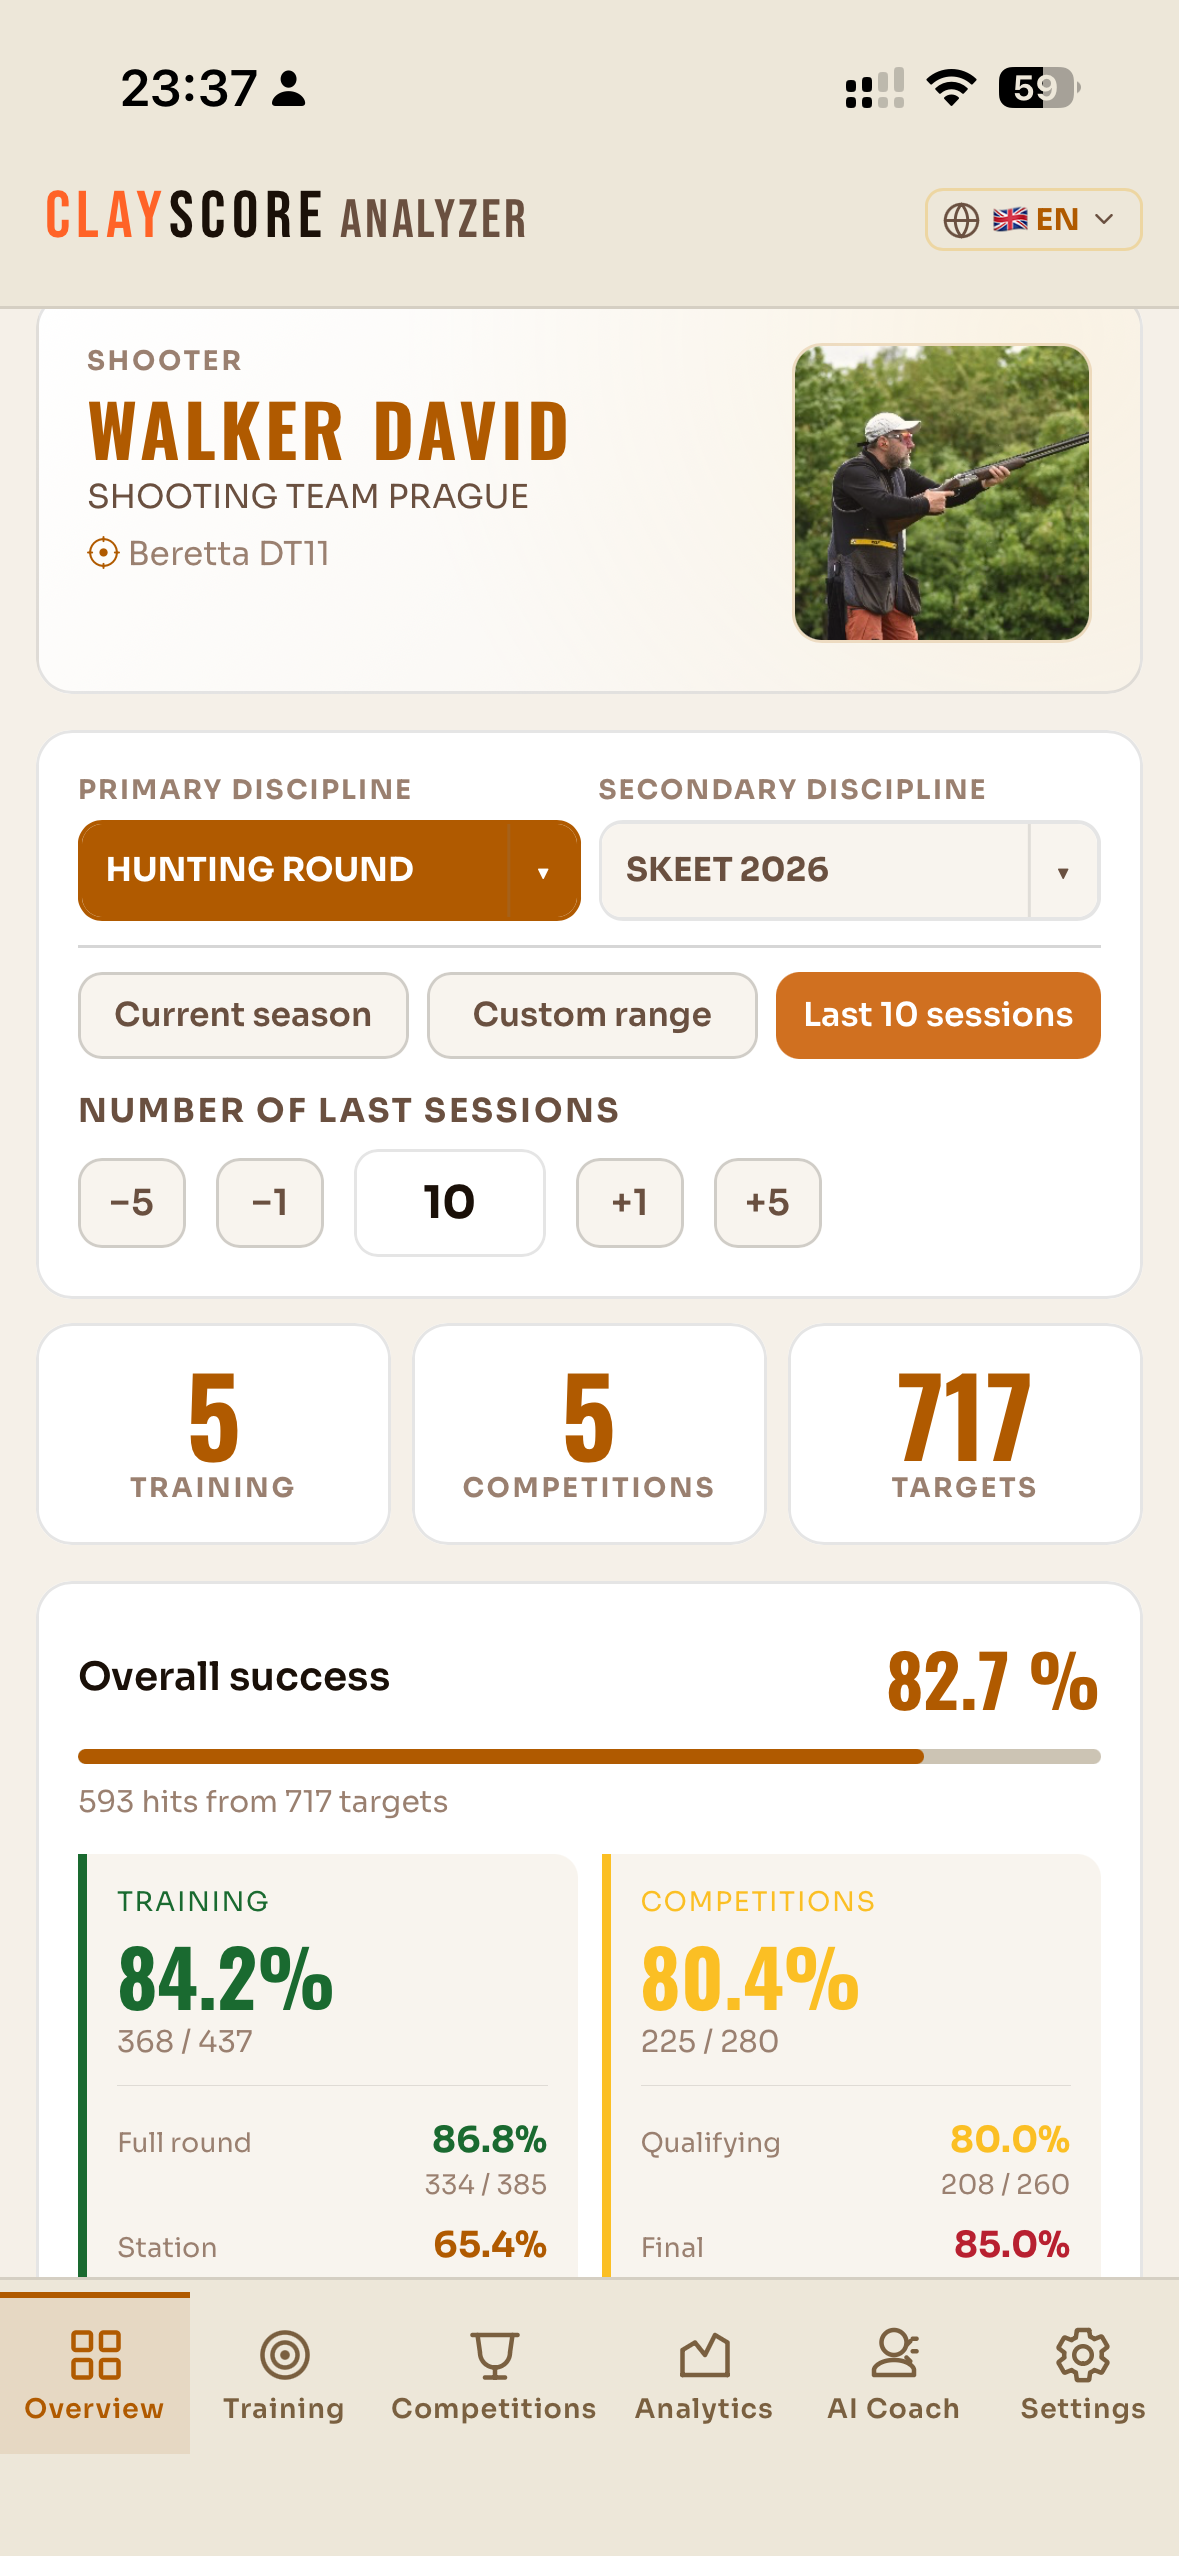This screenshot has height=2556, width=1179.
Task: Tap David Walker's shooter profile photo
Action: pos(942,493)
